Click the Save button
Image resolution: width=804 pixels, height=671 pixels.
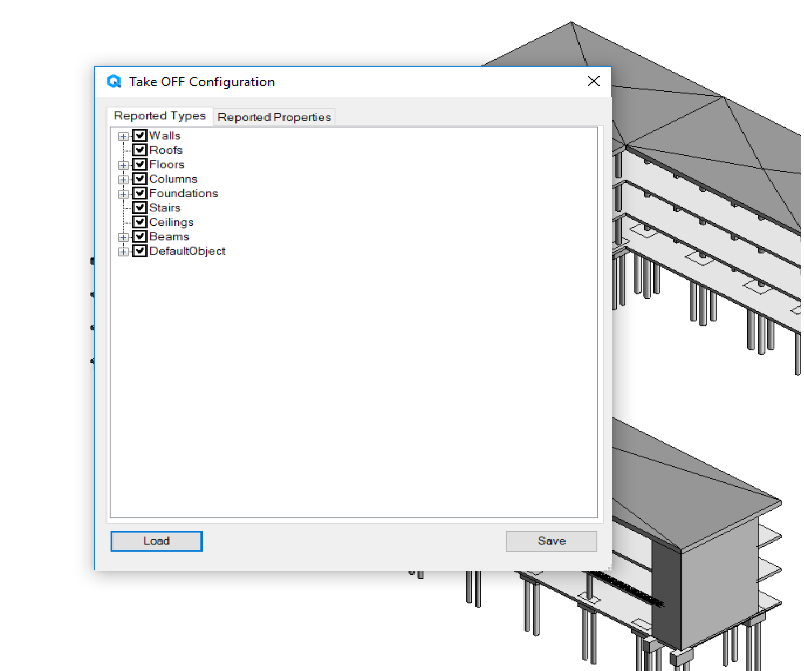[551, 541]
